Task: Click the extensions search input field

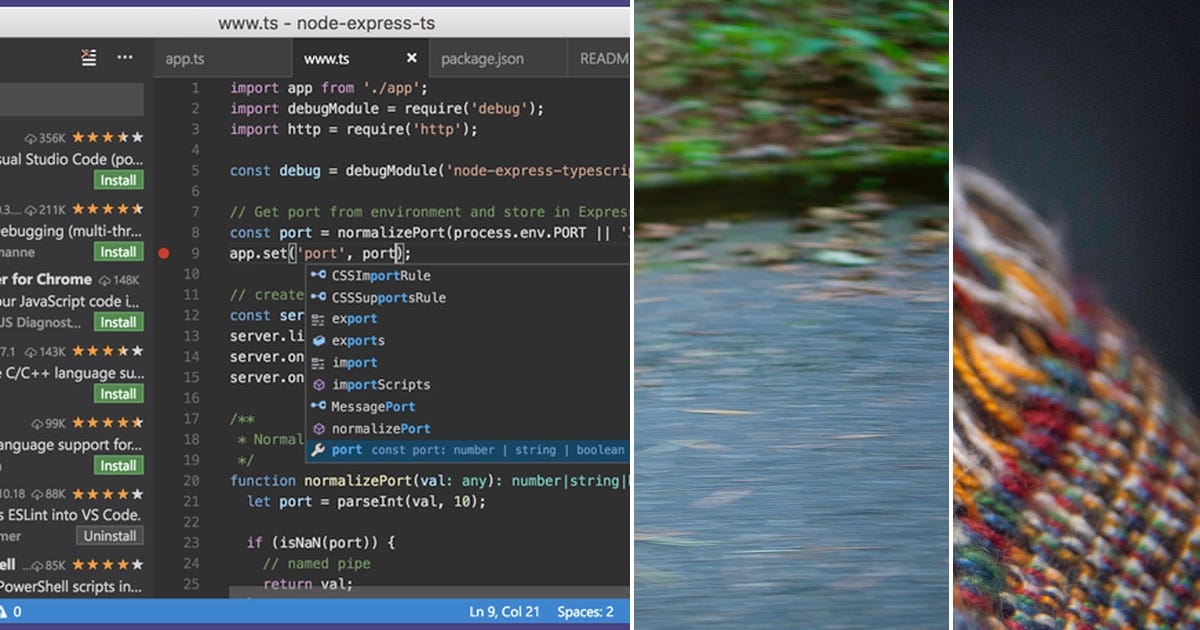Action: tap(70, 100)
